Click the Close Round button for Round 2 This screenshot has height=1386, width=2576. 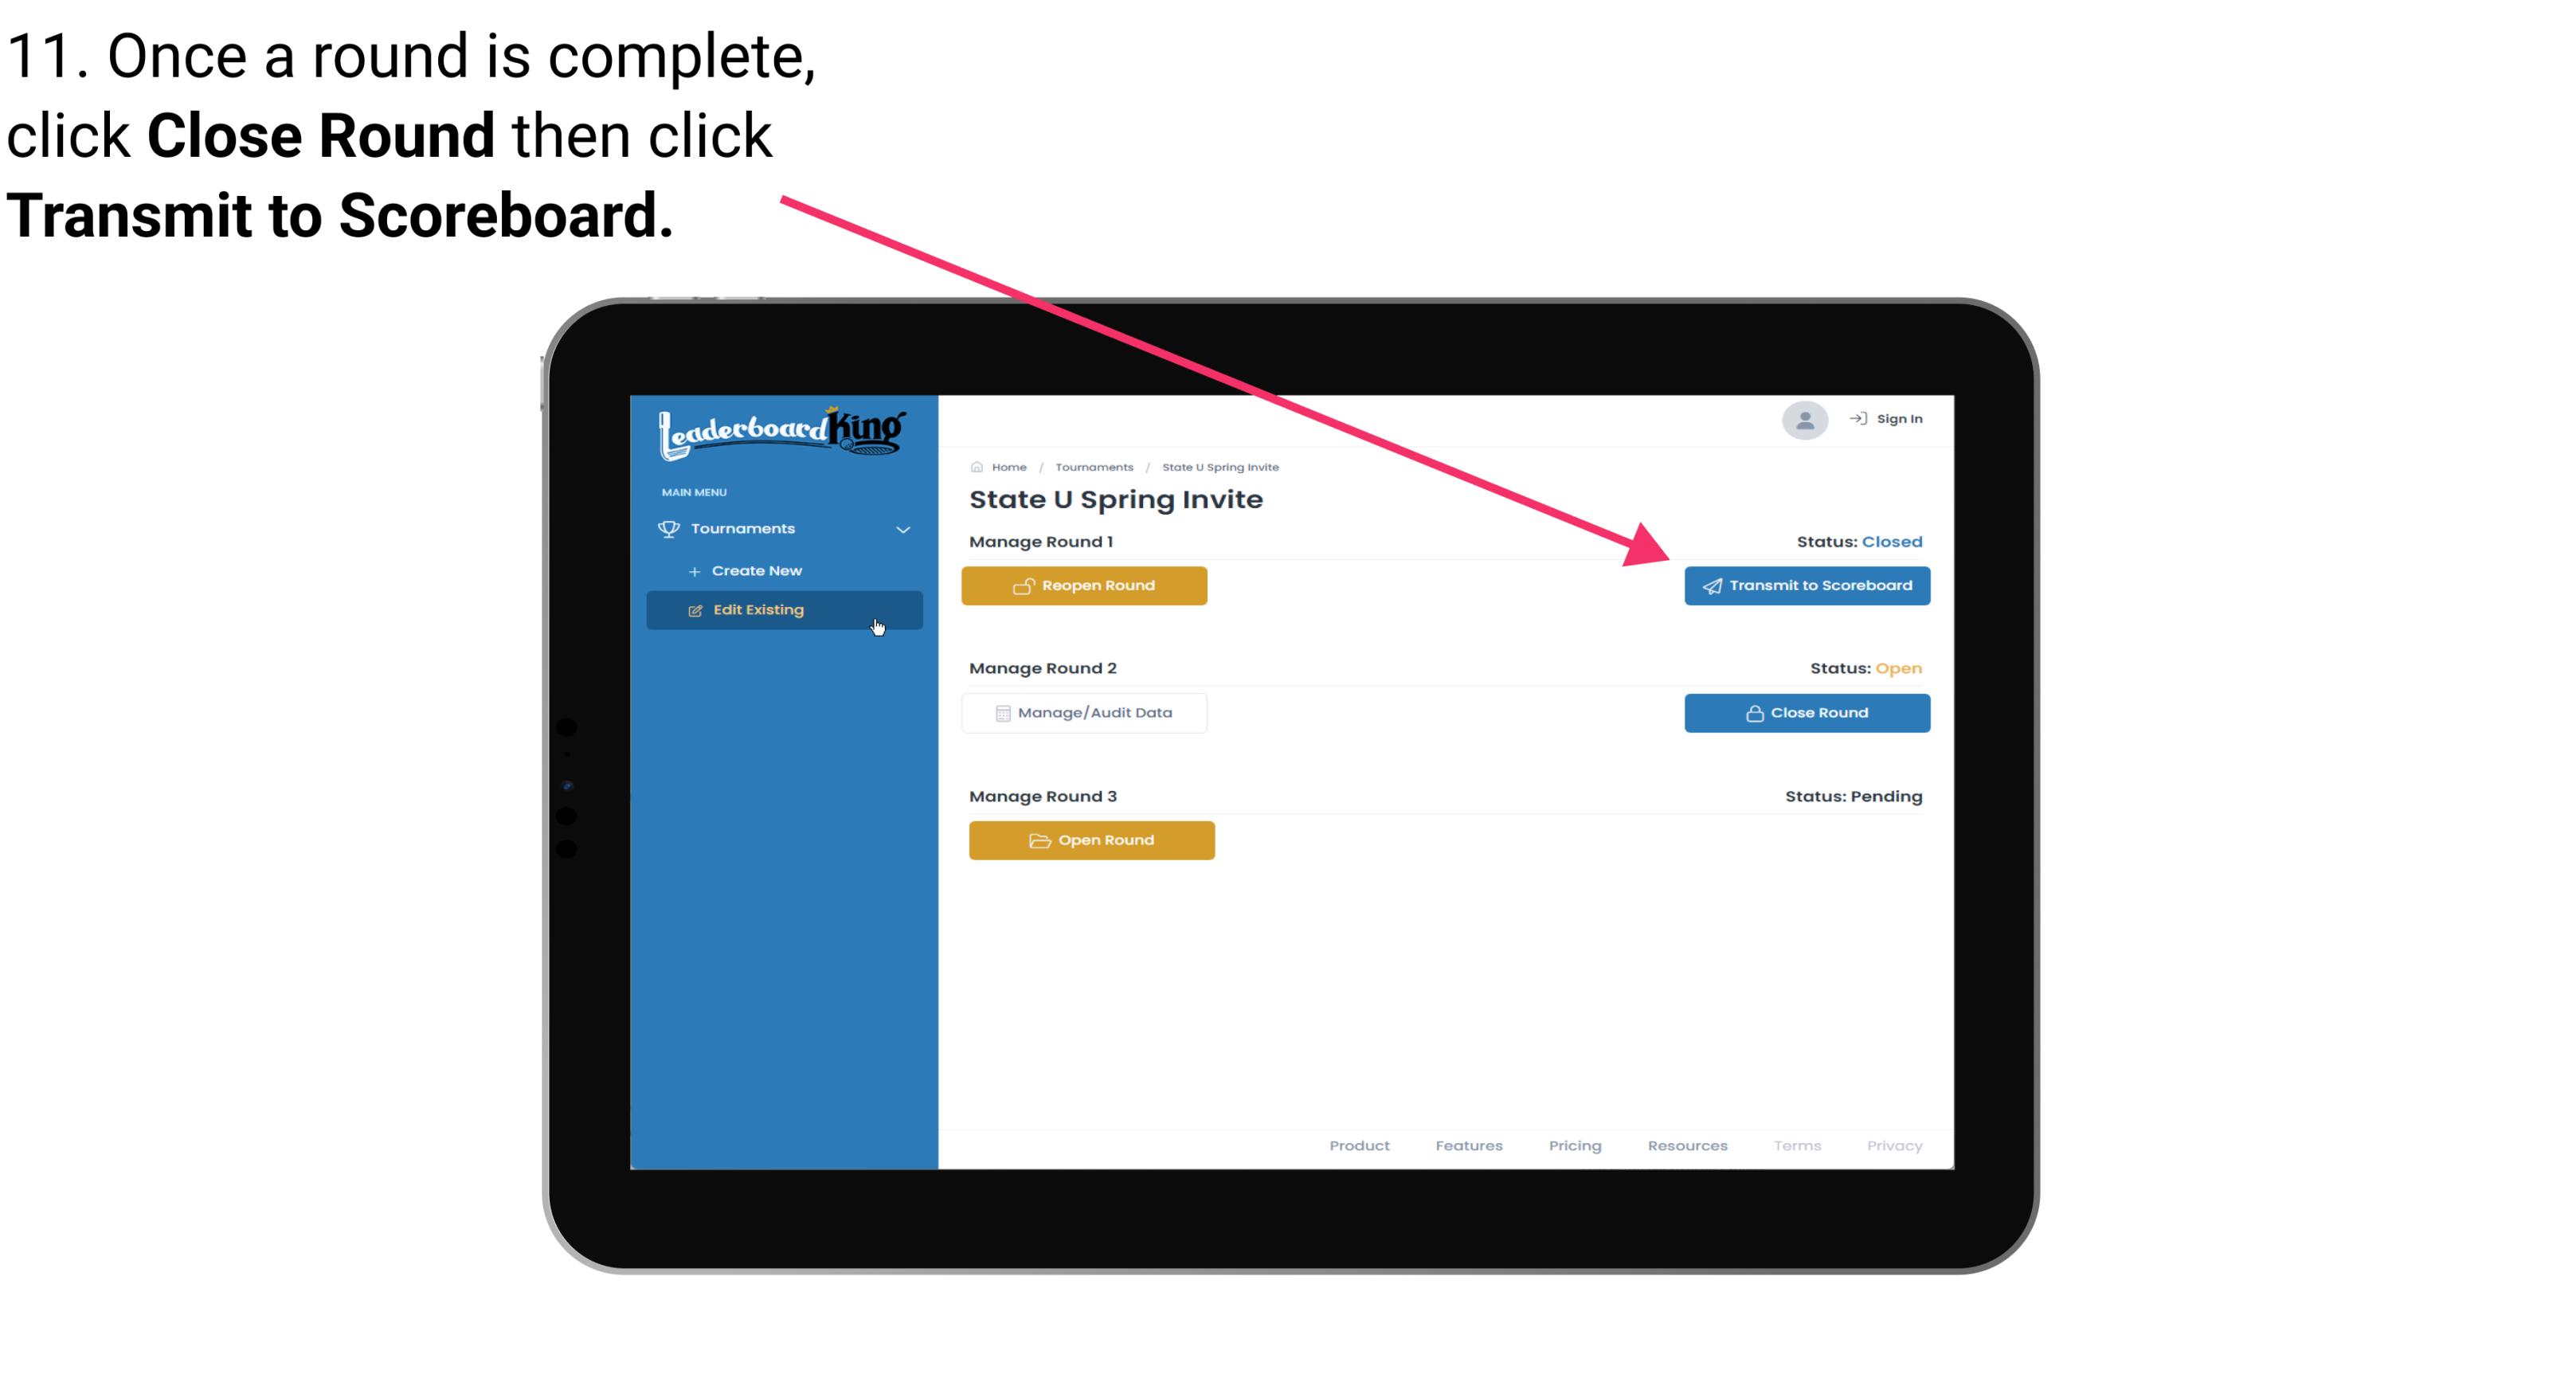coord(1805,712)
